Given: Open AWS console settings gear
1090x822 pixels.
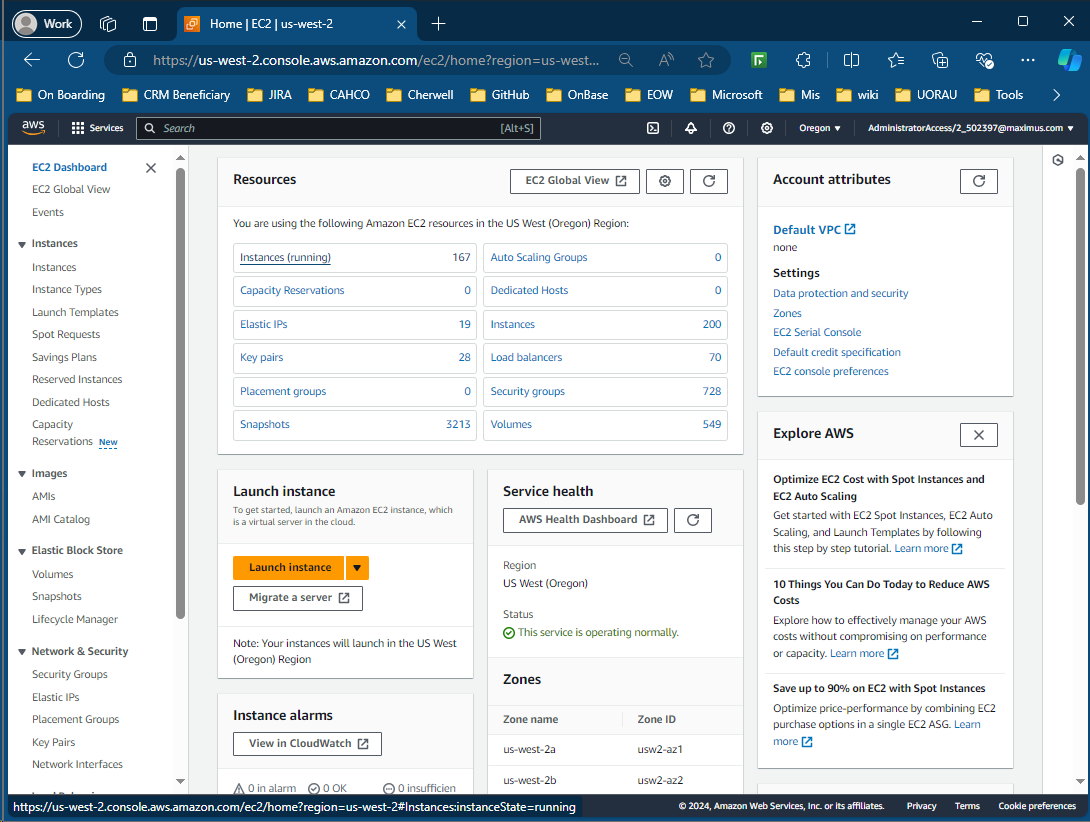Looking at the screenshot, I should [x=767, y=128].
